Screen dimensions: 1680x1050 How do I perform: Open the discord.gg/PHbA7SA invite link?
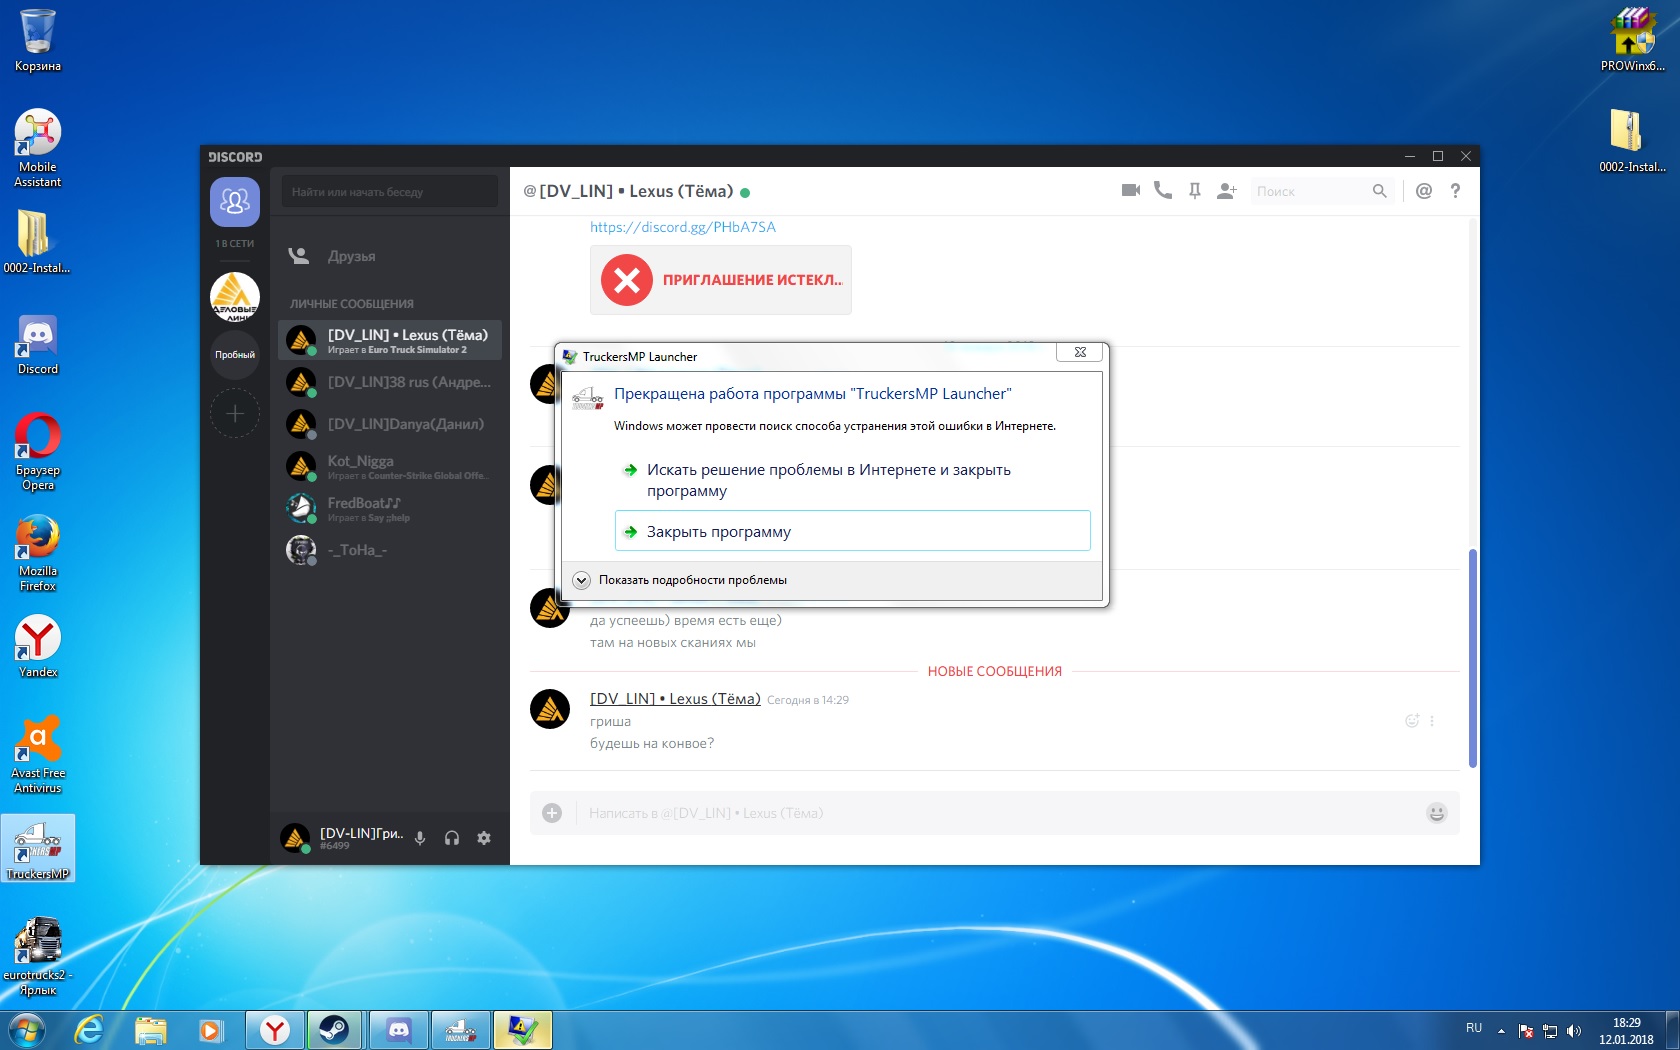(x=683, y=227)
